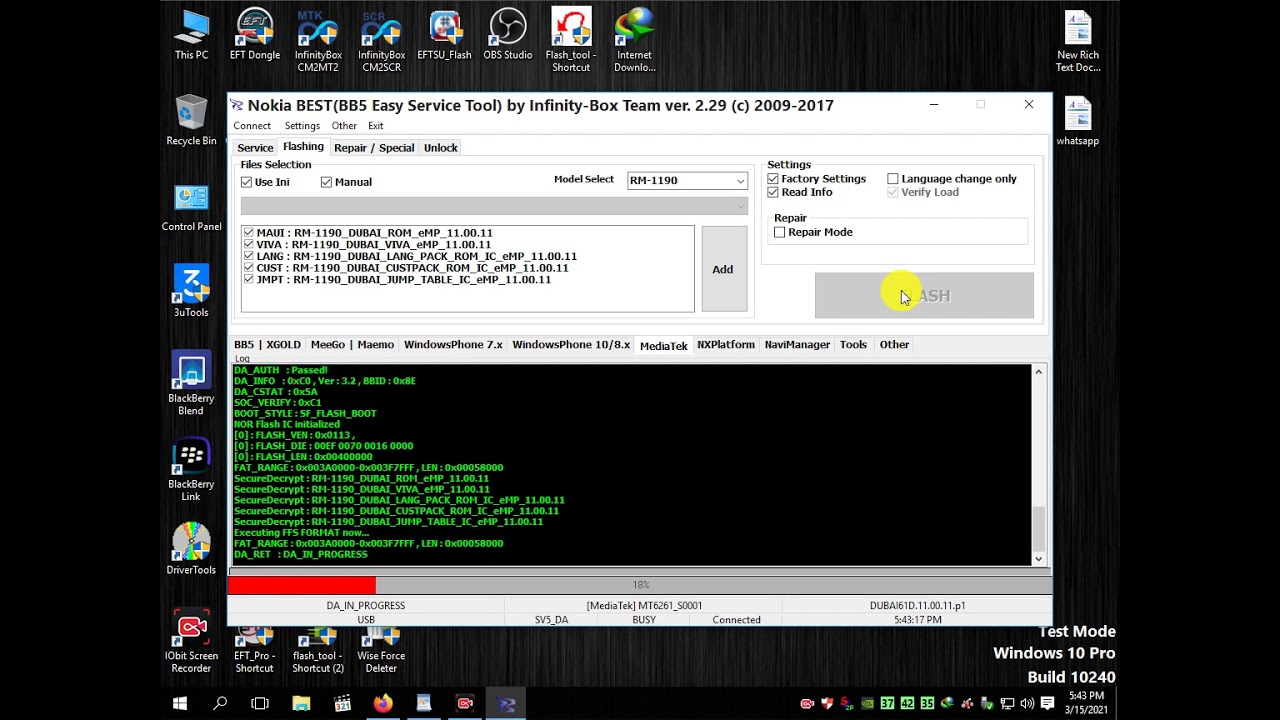Select the WindowsPhone 10/8.x tab
This screenshot has height=720, width=1280.
pos(571,345)
